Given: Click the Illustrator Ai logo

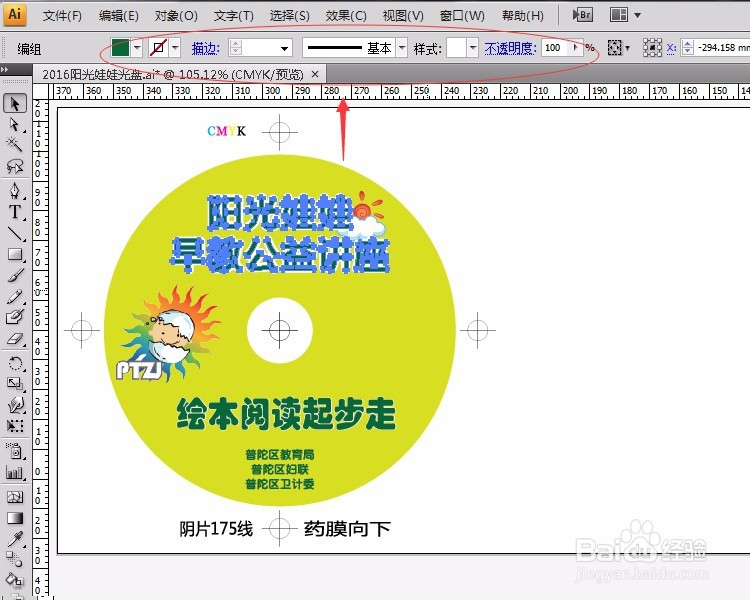Looking at the screenshot, I should point(14,14).
